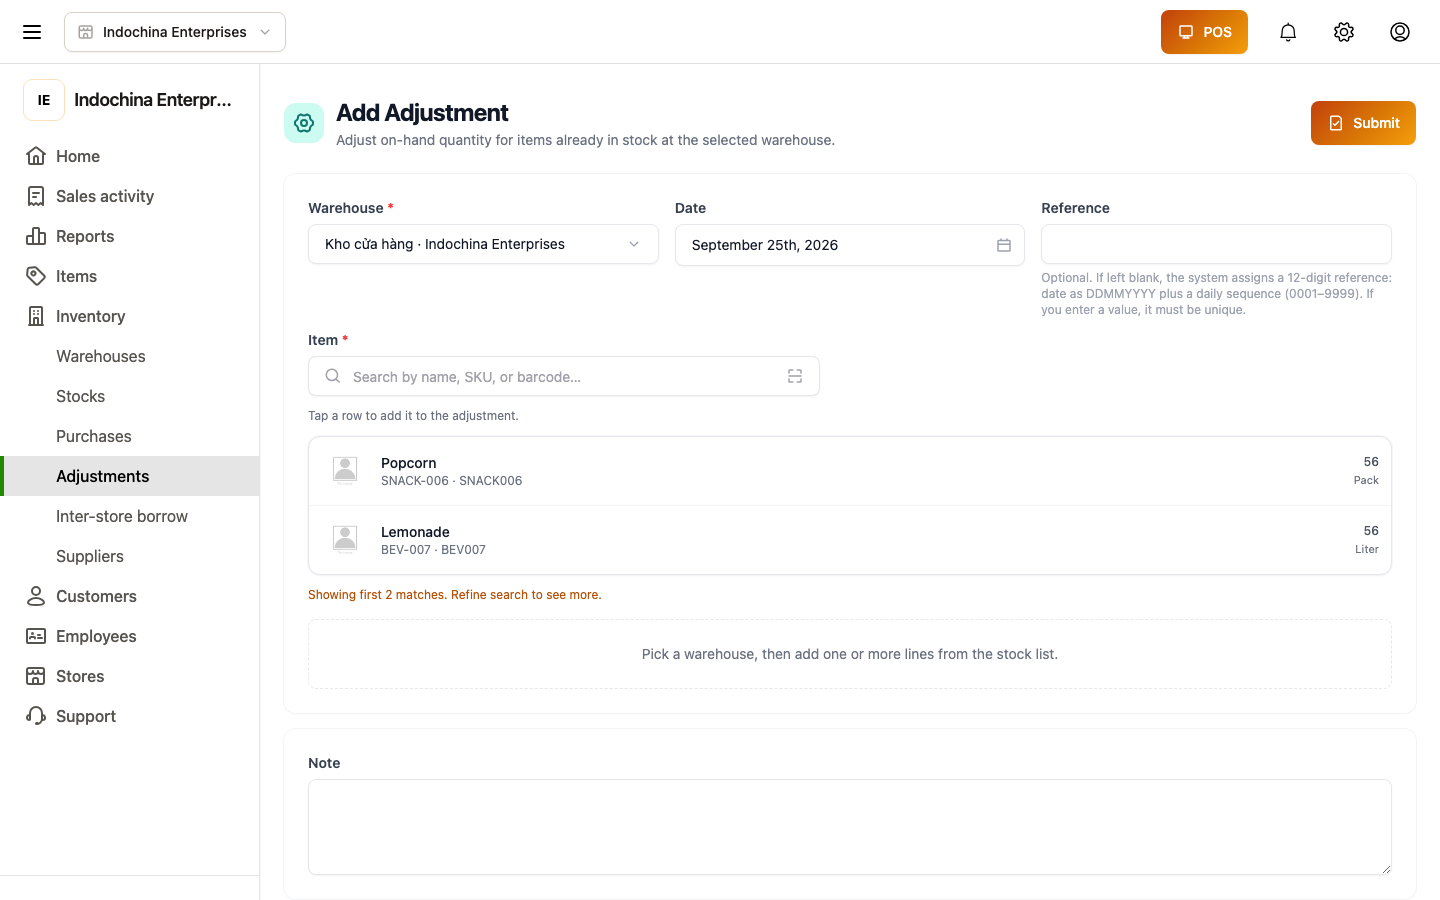
Task: Open Inter-store borrow page
Action: 122,516
